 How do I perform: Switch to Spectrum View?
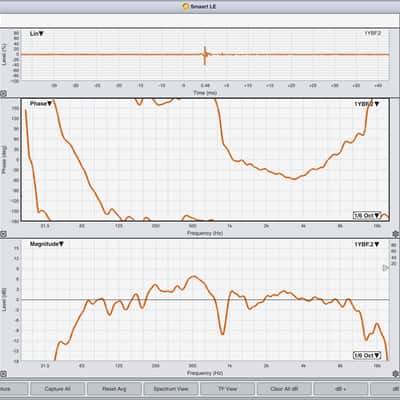point(171,389)
